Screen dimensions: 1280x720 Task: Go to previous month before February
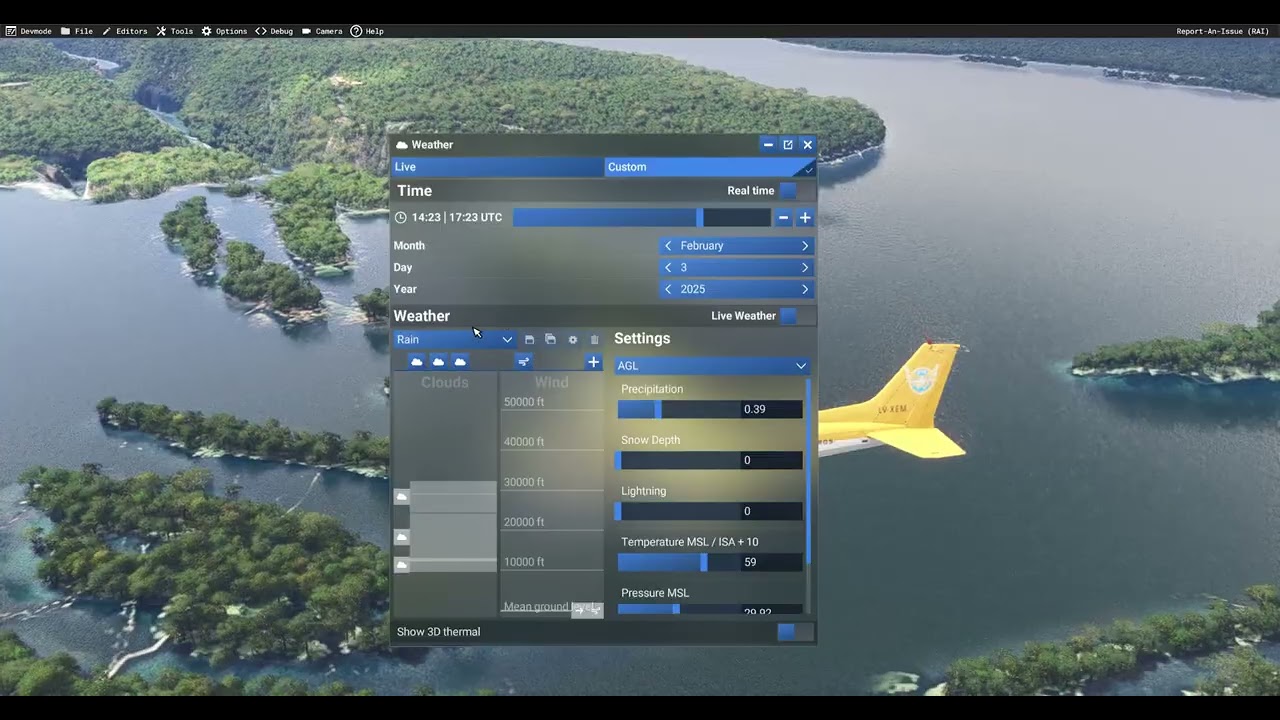(x=668, y=246)
